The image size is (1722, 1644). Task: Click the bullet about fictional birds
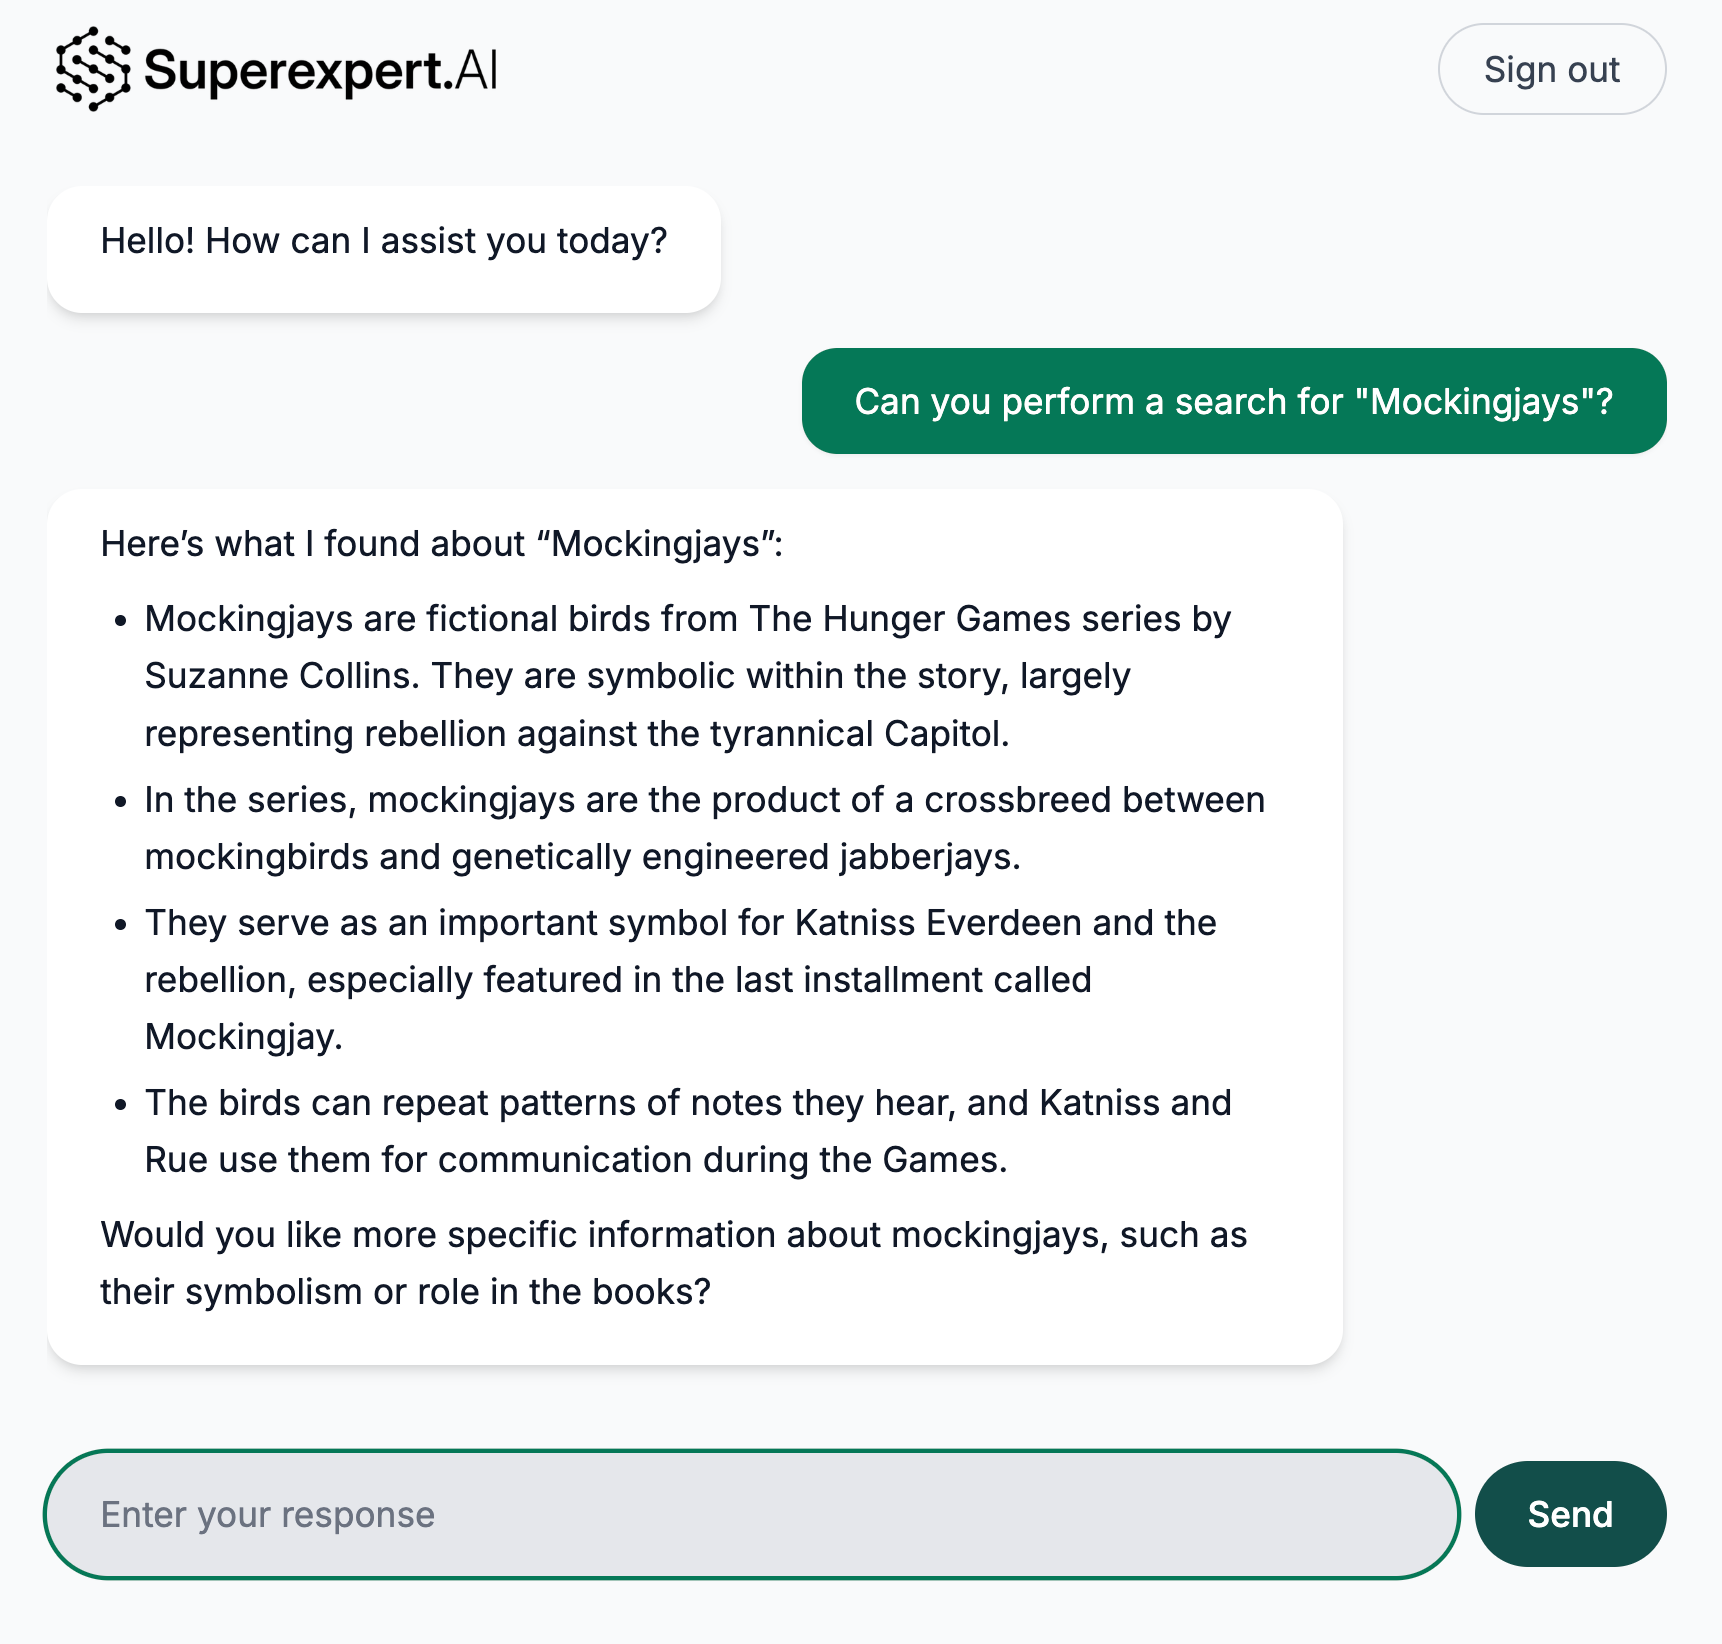(688, 676)
